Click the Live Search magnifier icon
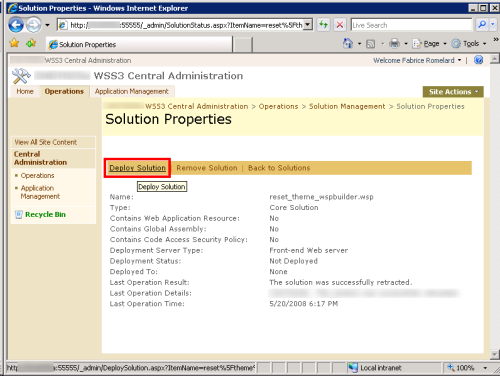The height and width of the screenshot is (376, 500). pyautogui.click(x=482, y=25)
